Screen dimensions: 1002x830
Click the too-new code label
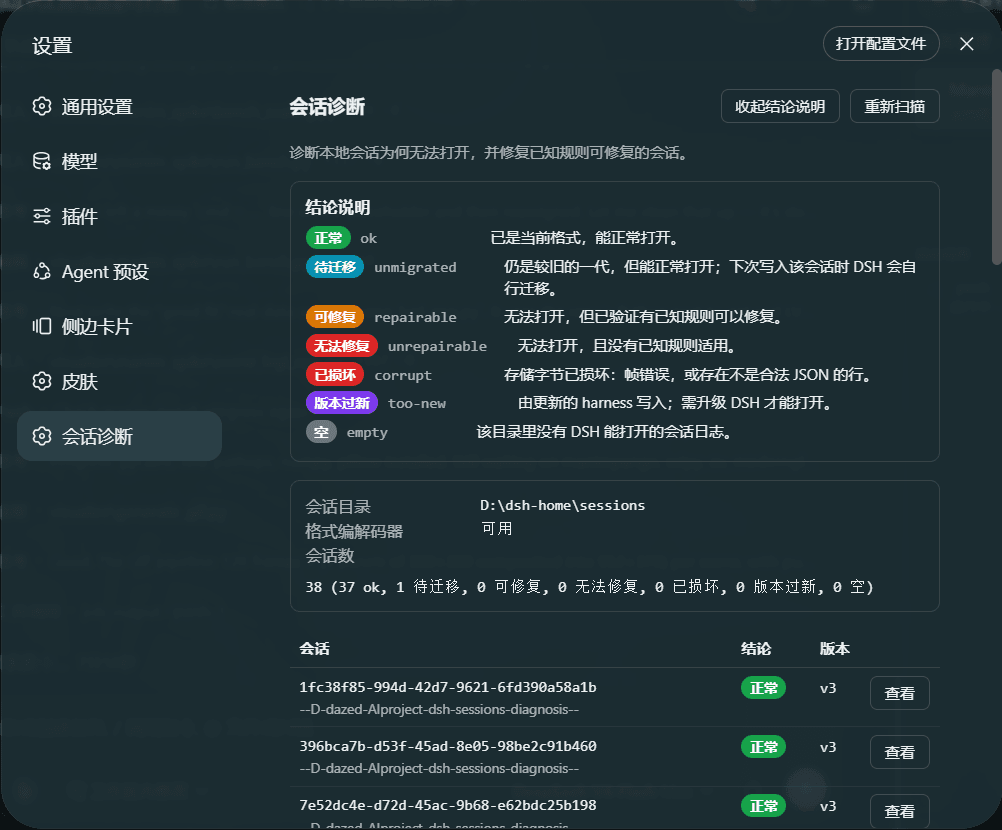[417, 404]
